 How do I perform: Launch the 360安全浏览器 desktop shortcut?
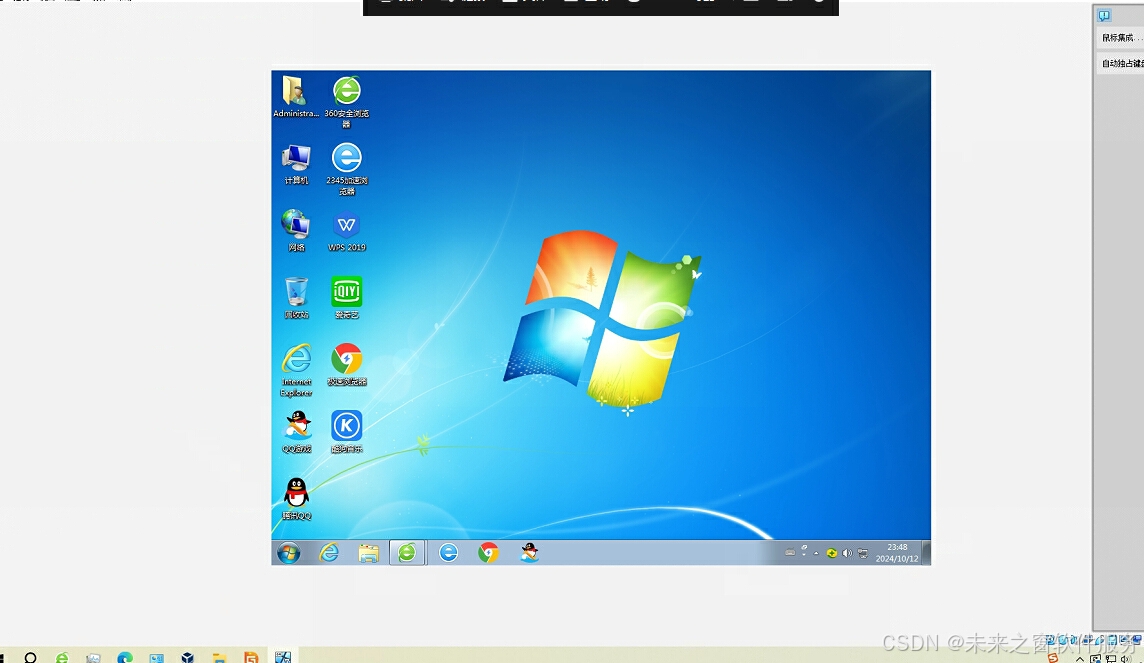pyautogui.click(x=347, y=101)
